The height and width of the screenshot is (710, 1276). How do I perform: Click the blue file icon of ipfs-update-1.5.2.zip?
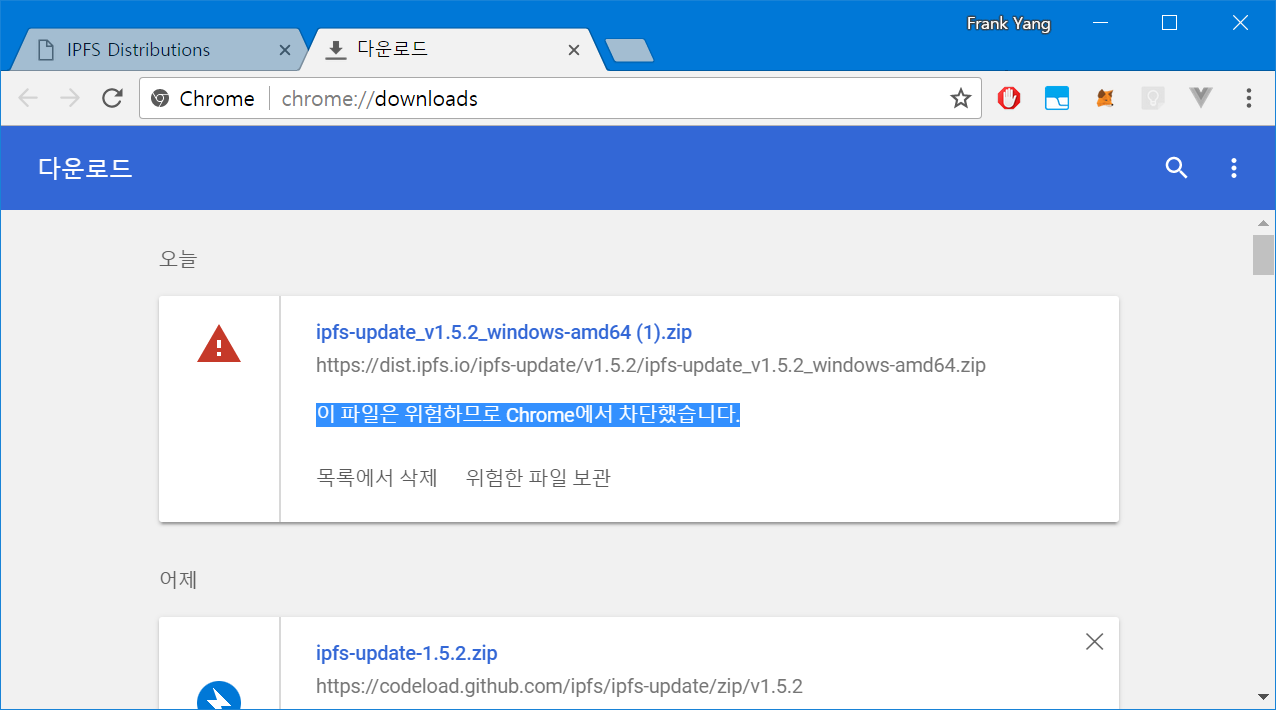pyautogui.click(x=219, y=695)
